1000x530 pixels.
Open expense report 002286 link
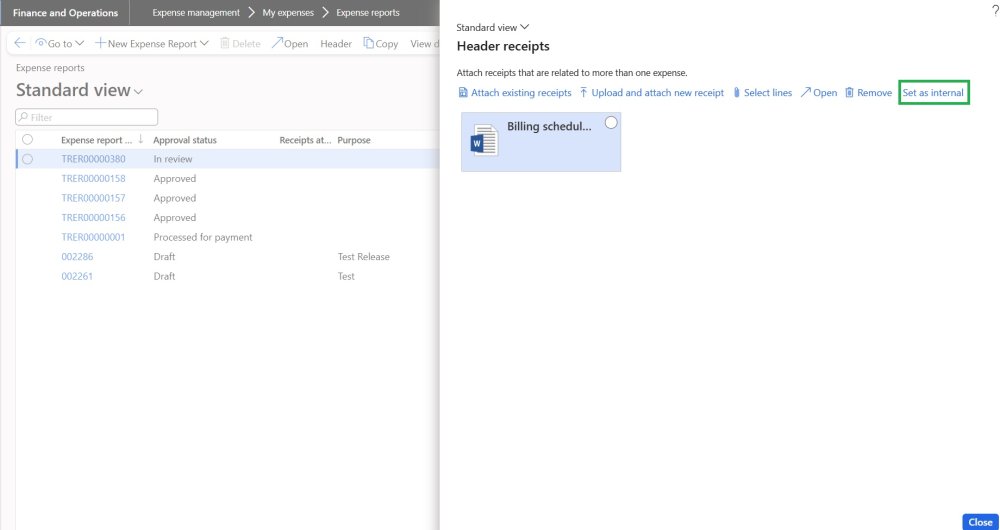tap(77, 257)
